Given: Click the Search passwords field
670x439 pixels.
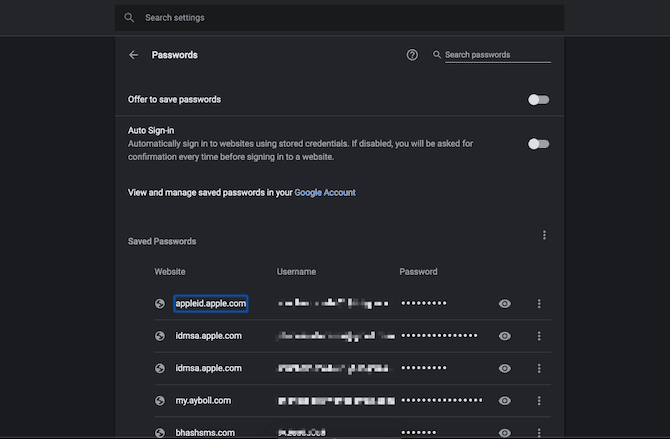Looking at the screenshot, I should coord(497,55).
